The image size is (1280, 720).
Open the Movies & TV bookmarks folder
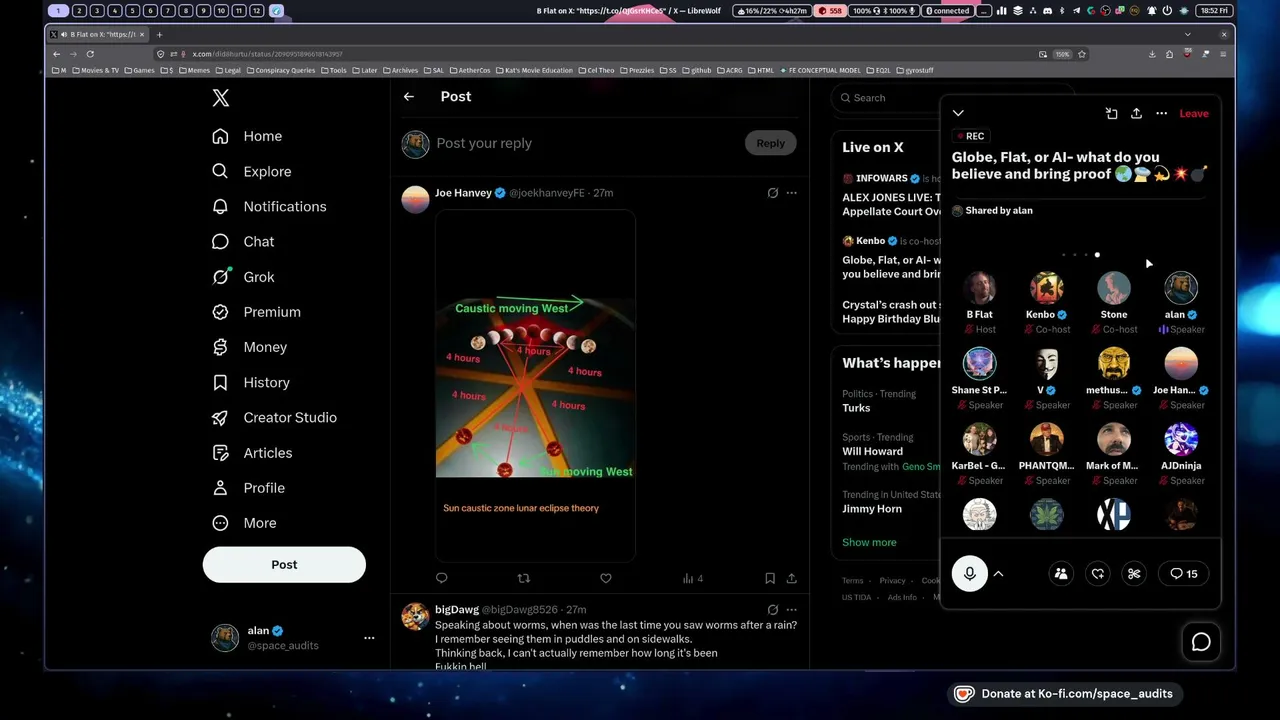[x=95, y=70]
